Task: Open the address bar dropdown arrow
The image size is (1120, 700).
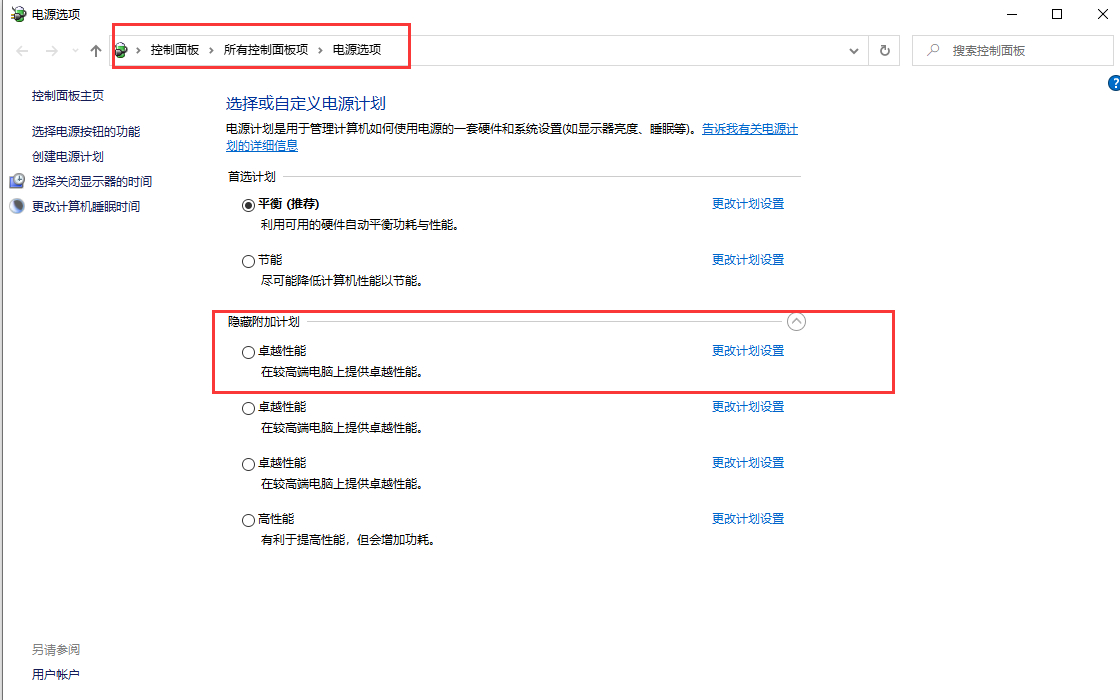Action: click(853, 50)
